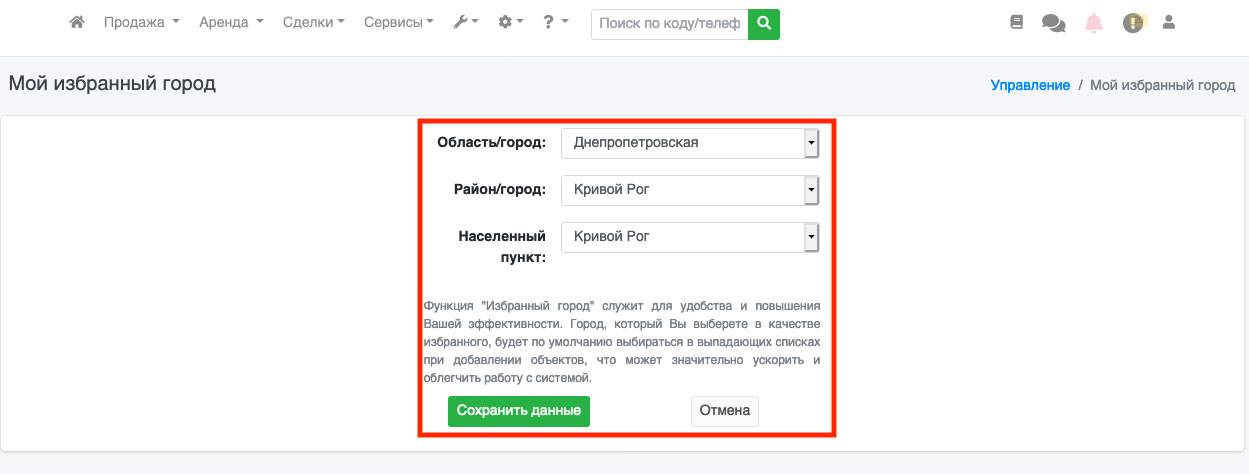Show notifications via bell icon
This screenshot has height=474, width=1249.
(1094, 22)
